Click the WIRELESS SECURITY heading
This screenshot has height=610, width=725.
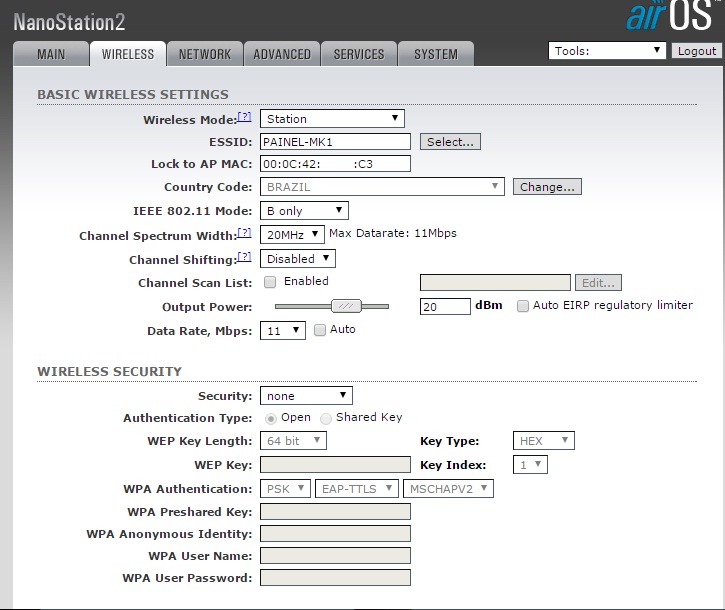point(109,371)
